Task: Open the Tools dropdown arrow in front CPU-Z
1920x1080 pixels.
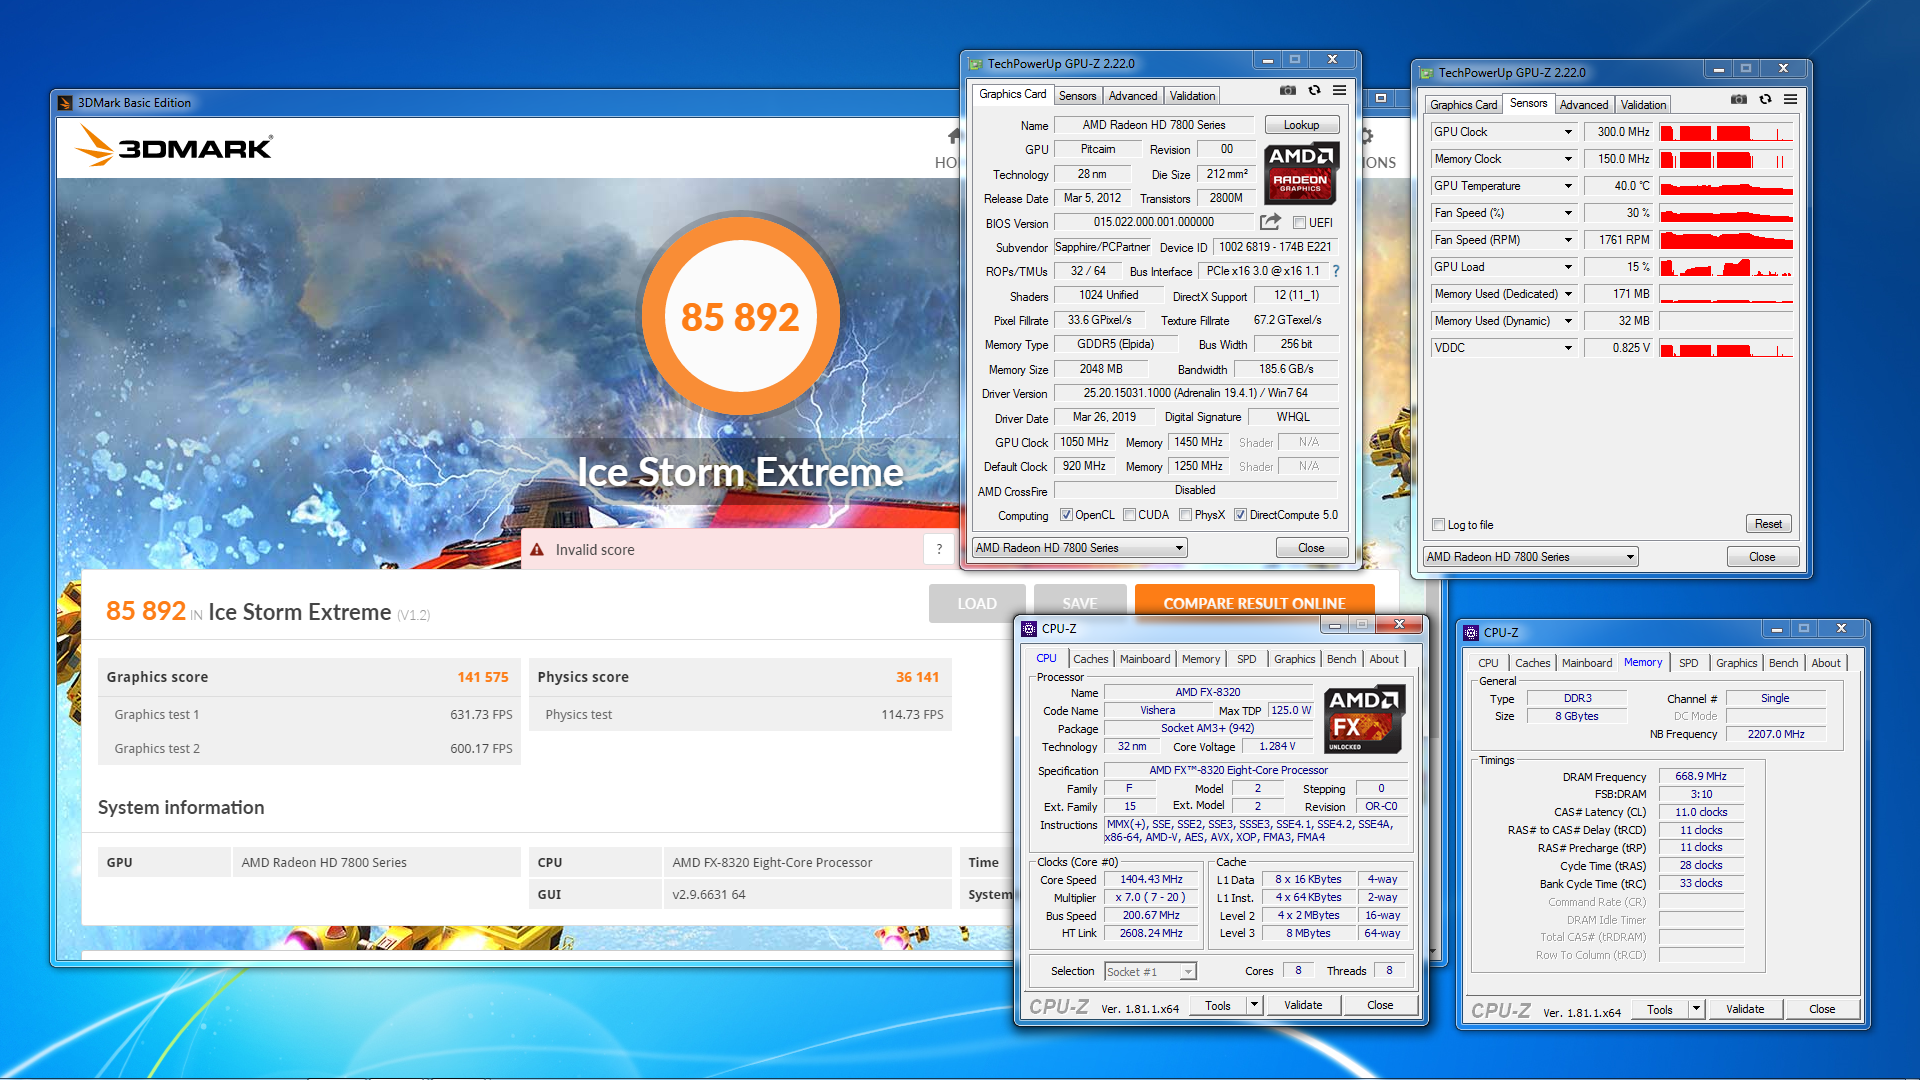Action: (1254, 1005)
